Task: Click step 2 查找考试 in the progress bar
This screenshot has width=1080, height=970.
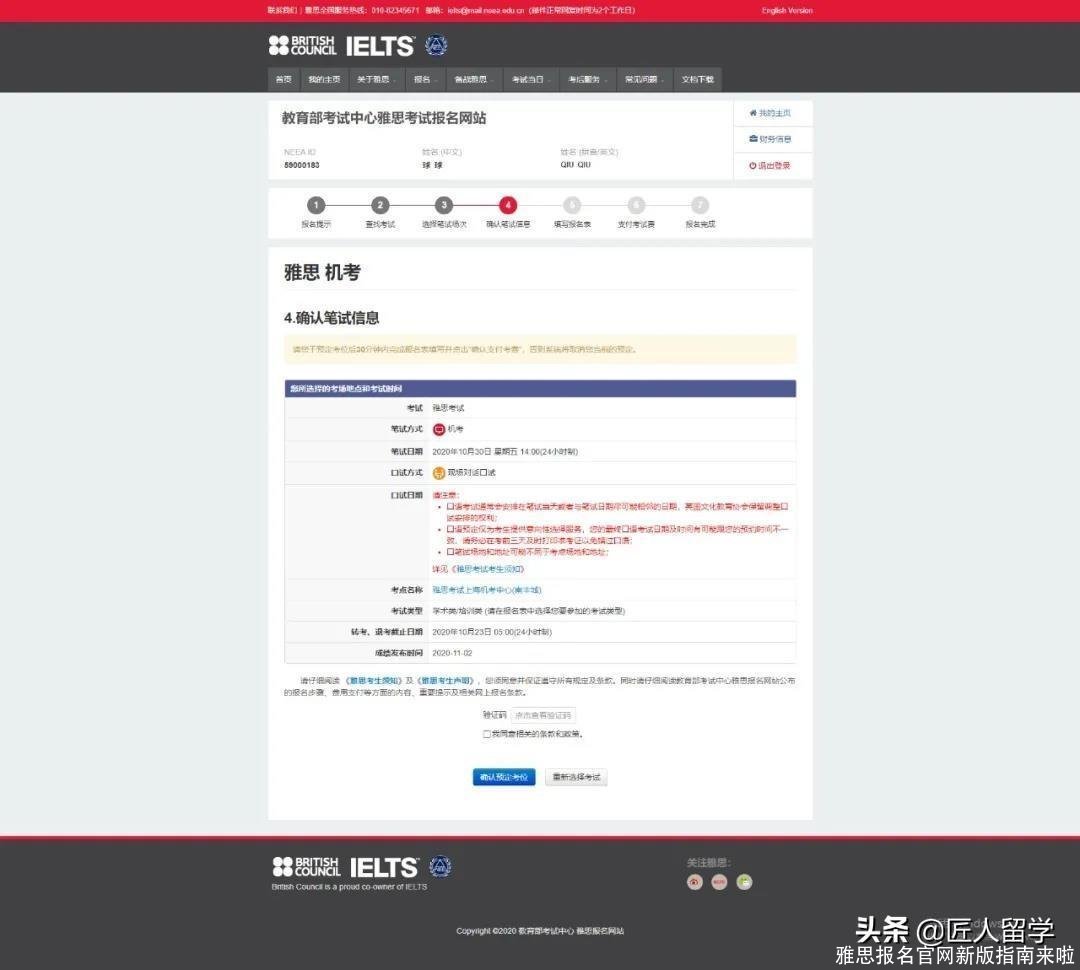Action: click(x=380, y=204)
